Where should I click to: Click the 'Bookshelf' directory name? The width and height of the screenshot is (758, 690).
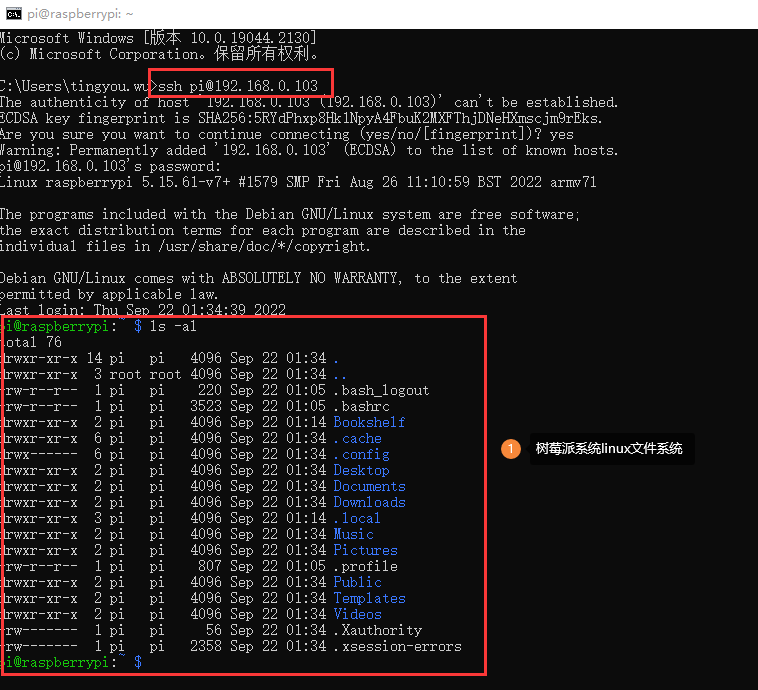pos(369,422)
